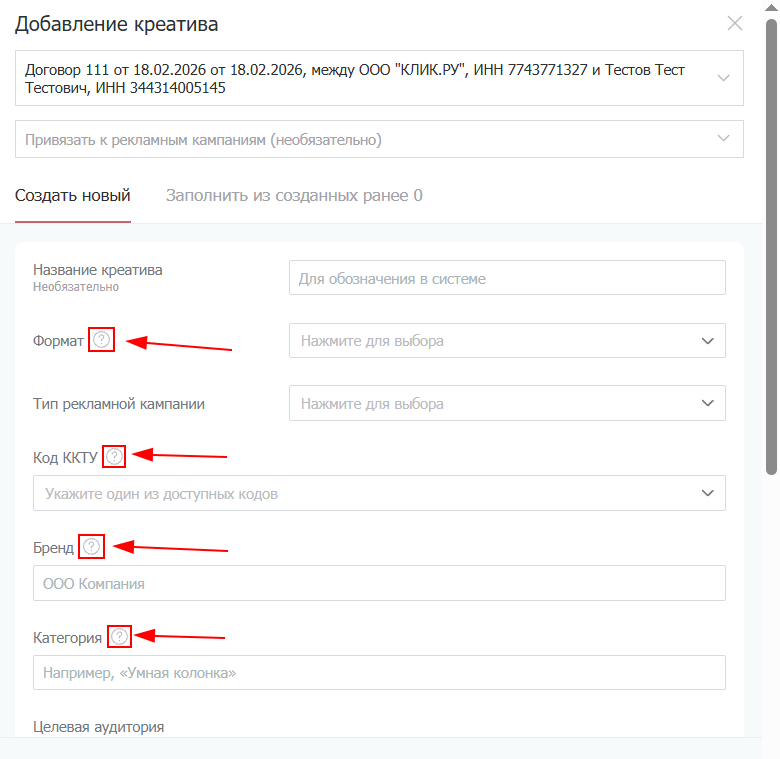Expand the Код ККТУ code list
The width and height of the screenshot is (780, 759).
click(379, 493)
